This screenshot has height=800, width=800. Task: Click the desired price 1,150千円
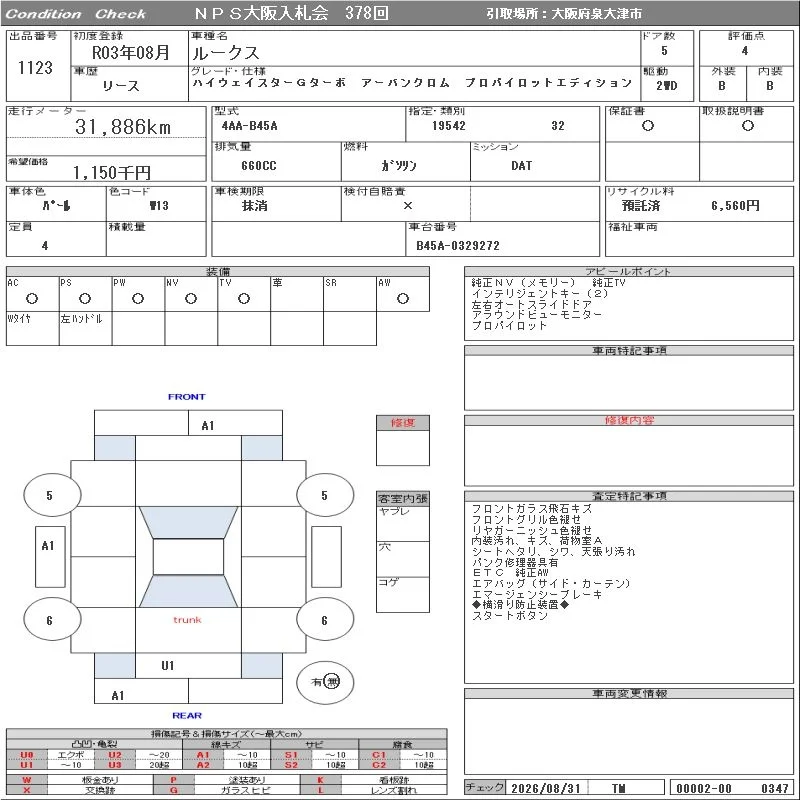(112, 172)
